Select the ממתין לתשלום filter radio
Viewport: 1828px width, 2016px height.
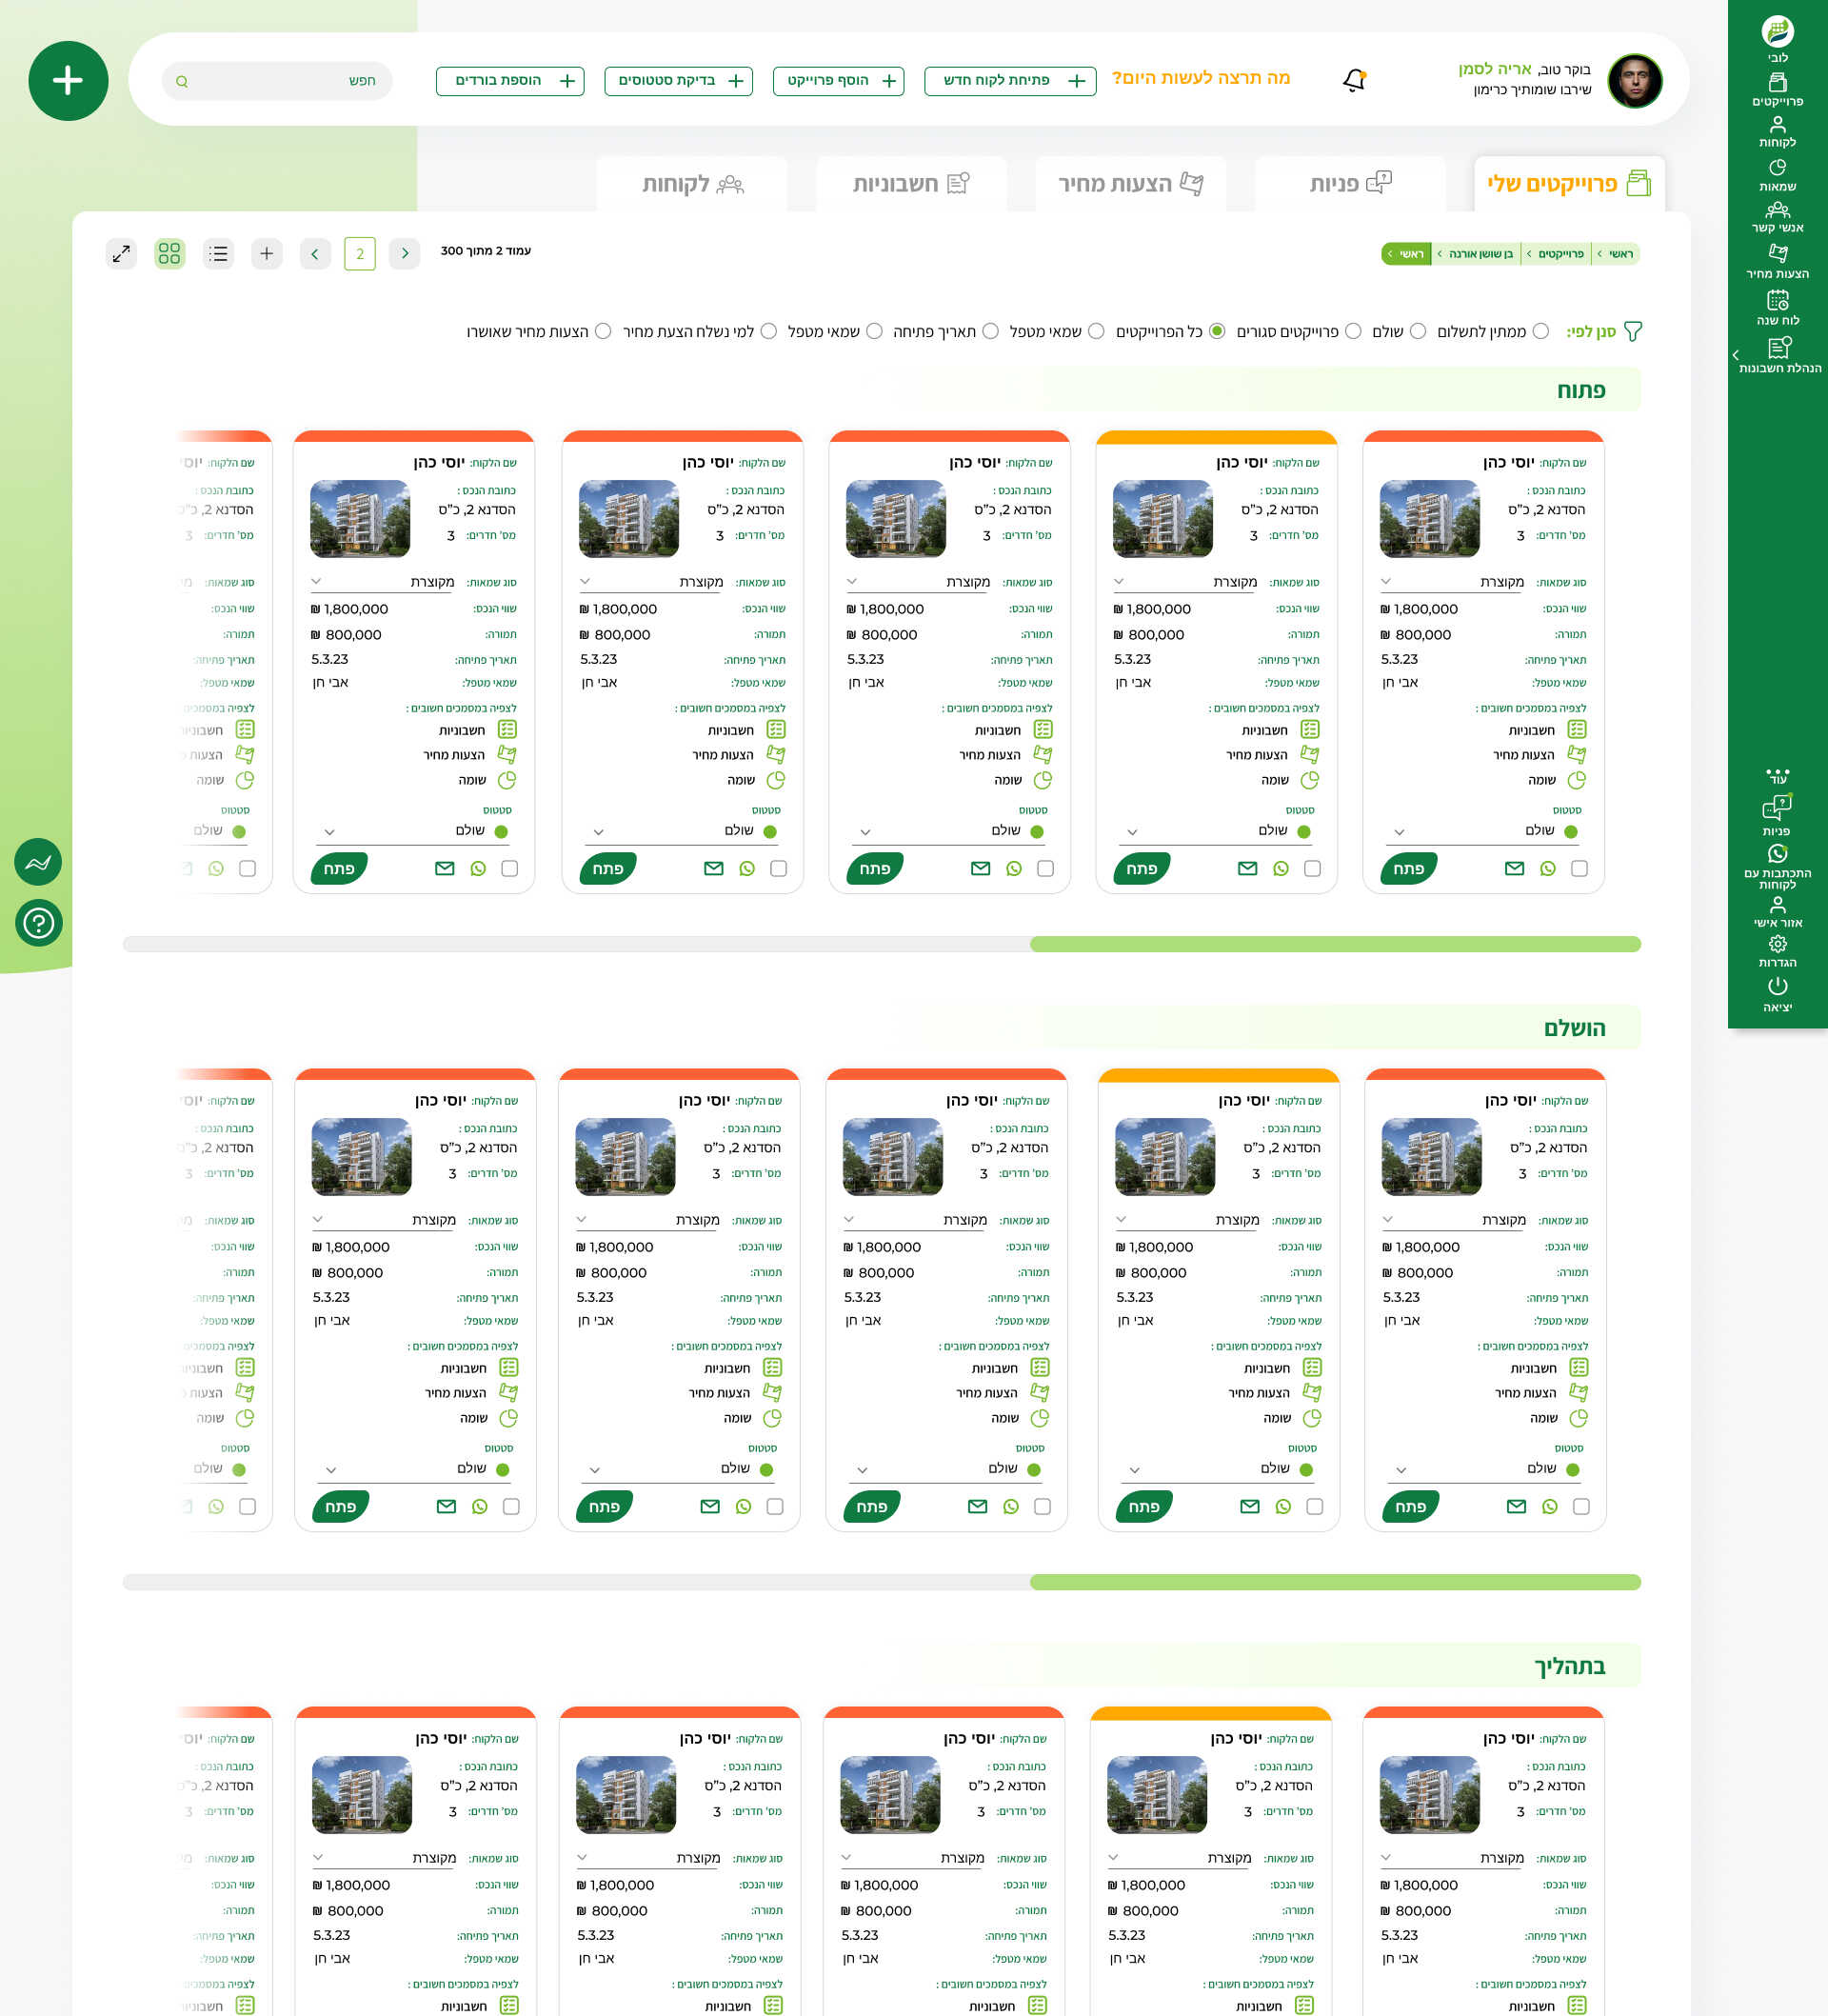click(1540, 331)
